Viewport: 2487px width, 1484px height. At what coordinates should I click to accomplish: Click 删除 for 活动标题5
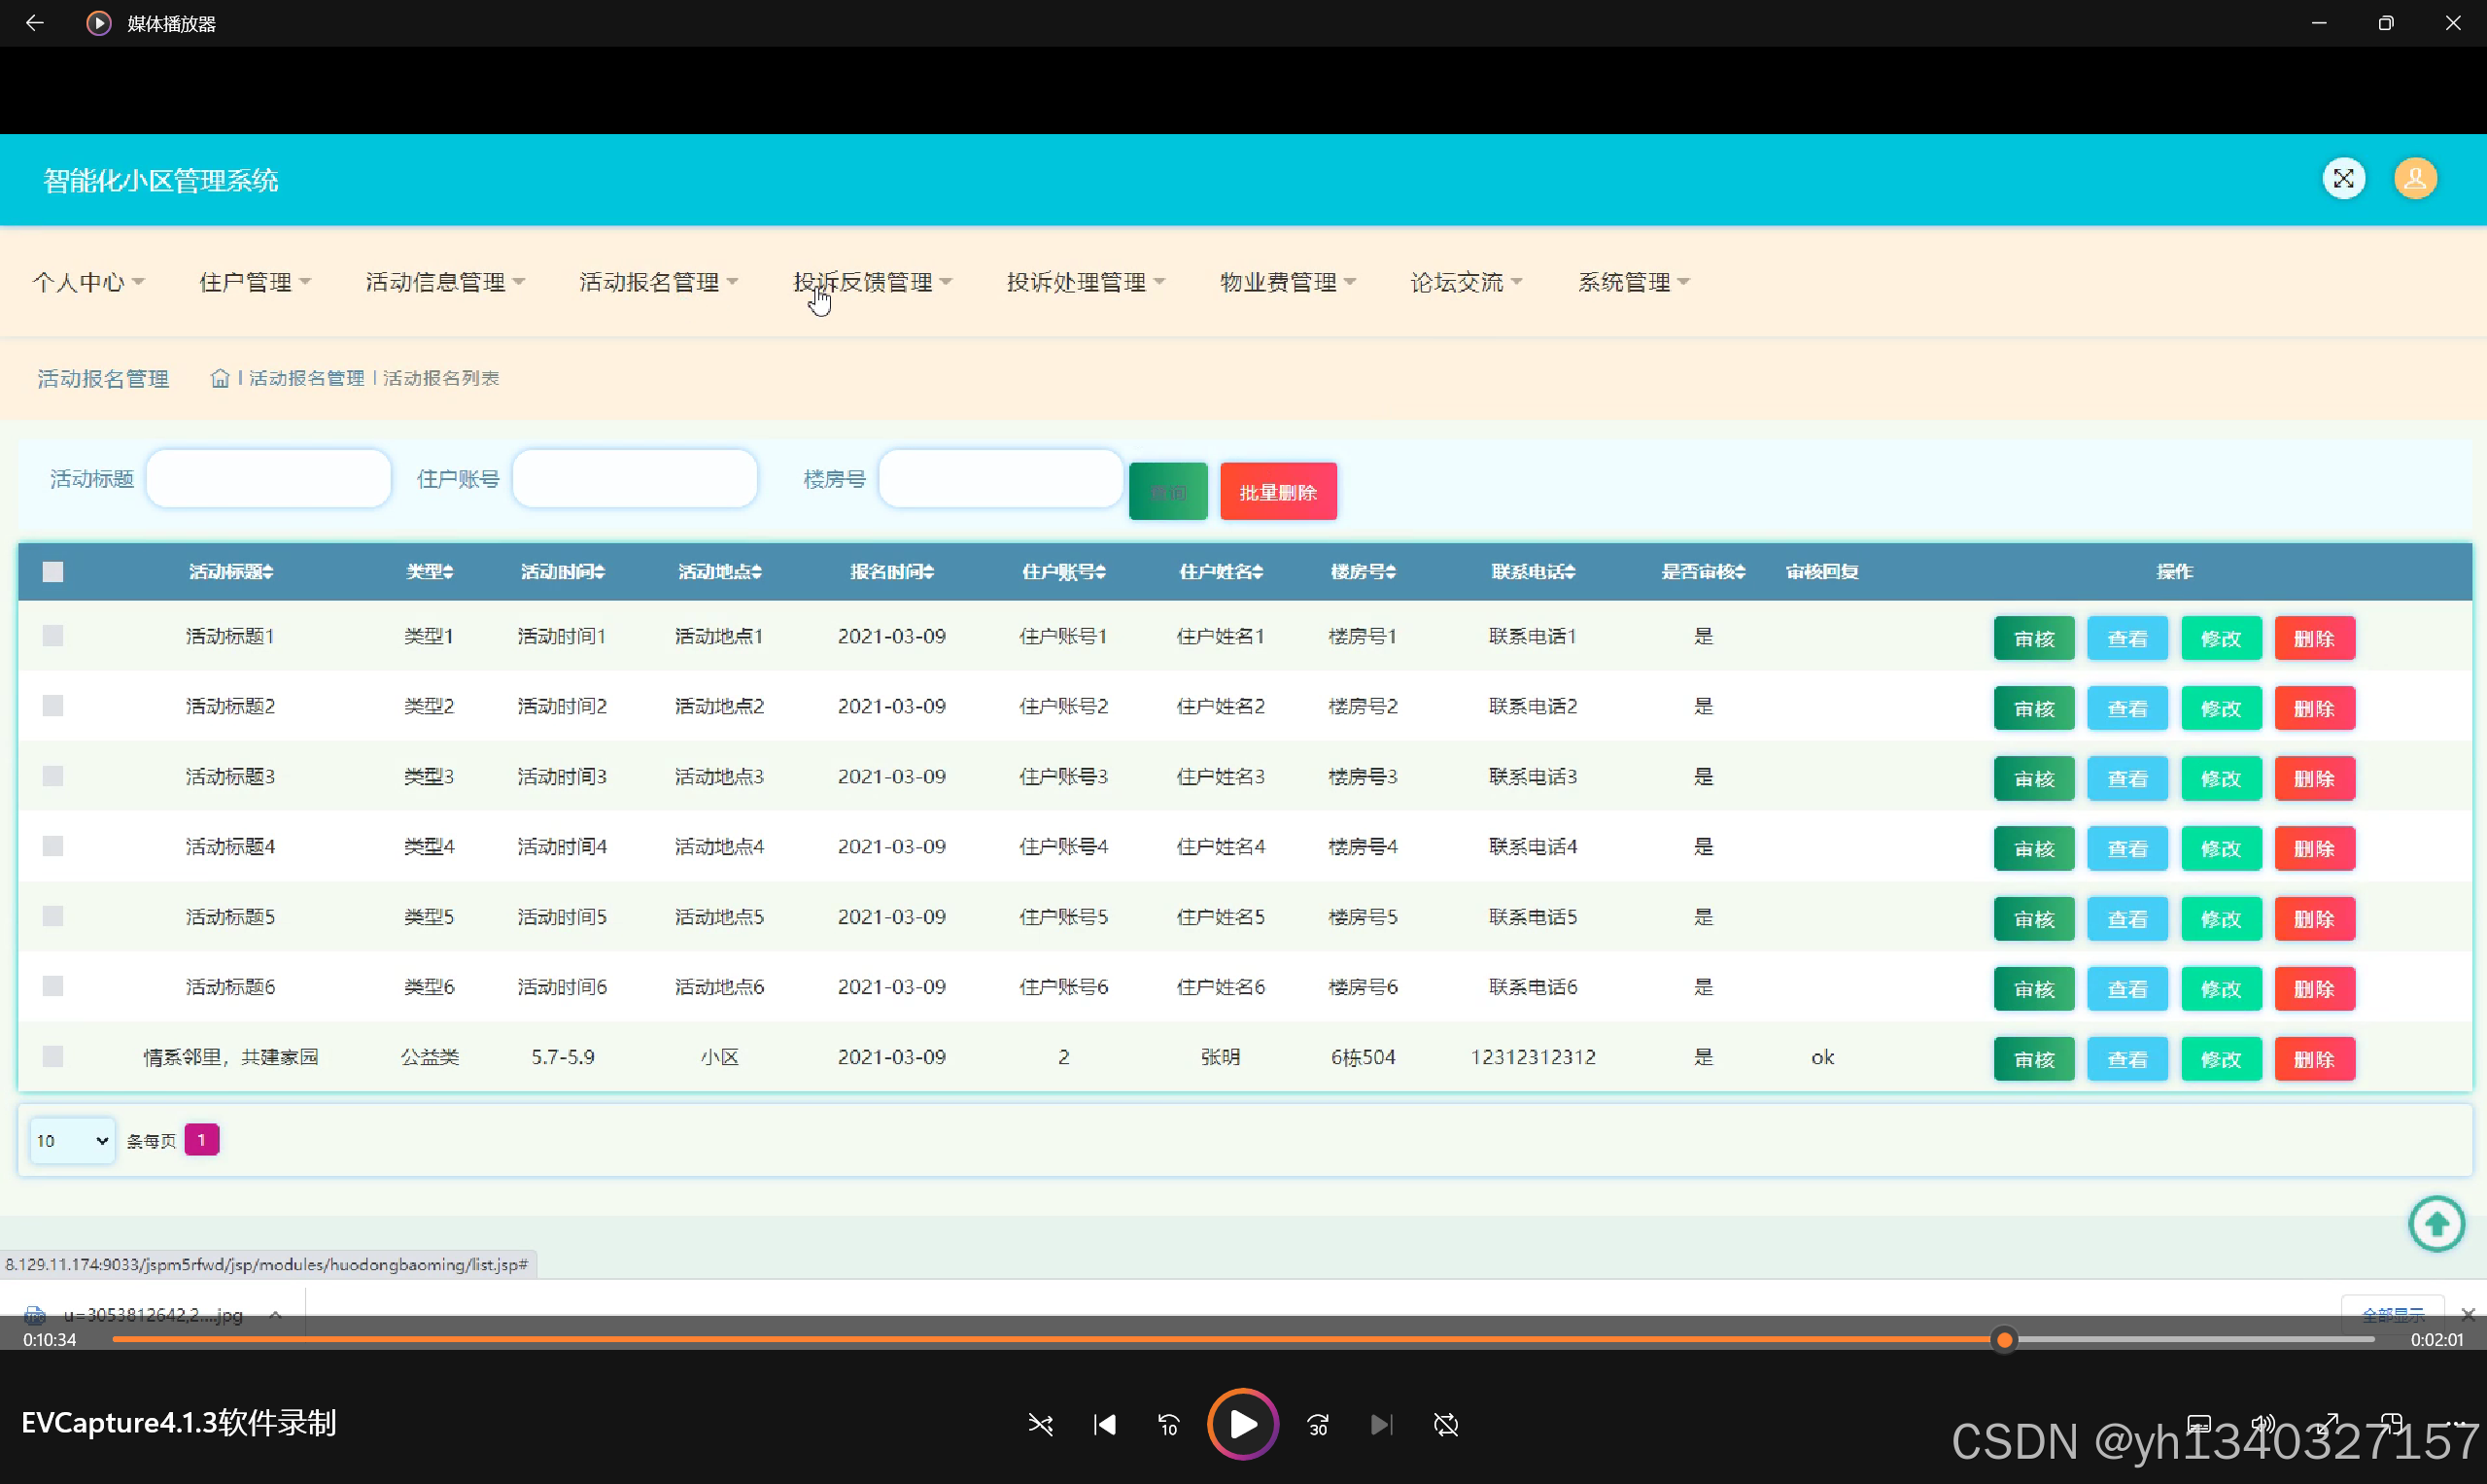[2314, 918]
